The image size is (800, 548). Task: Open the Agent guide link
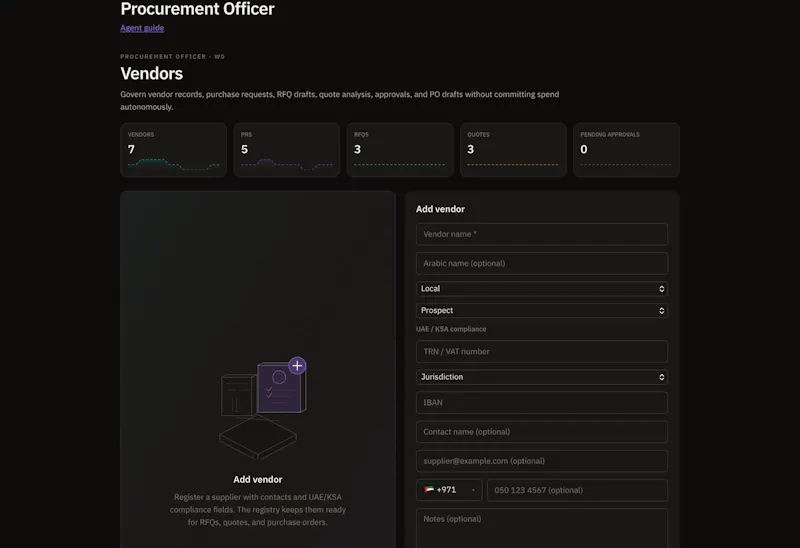[142, 28]
